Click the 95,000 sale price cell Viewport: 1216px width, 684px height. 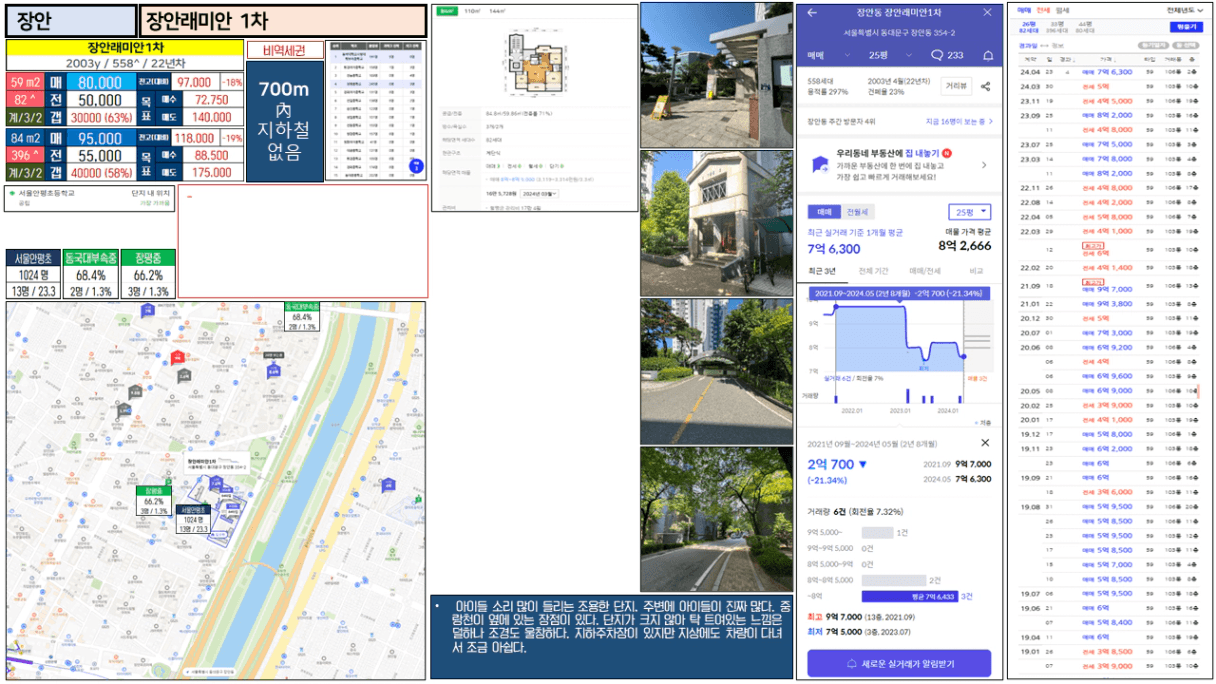click(x=100, y=138)
